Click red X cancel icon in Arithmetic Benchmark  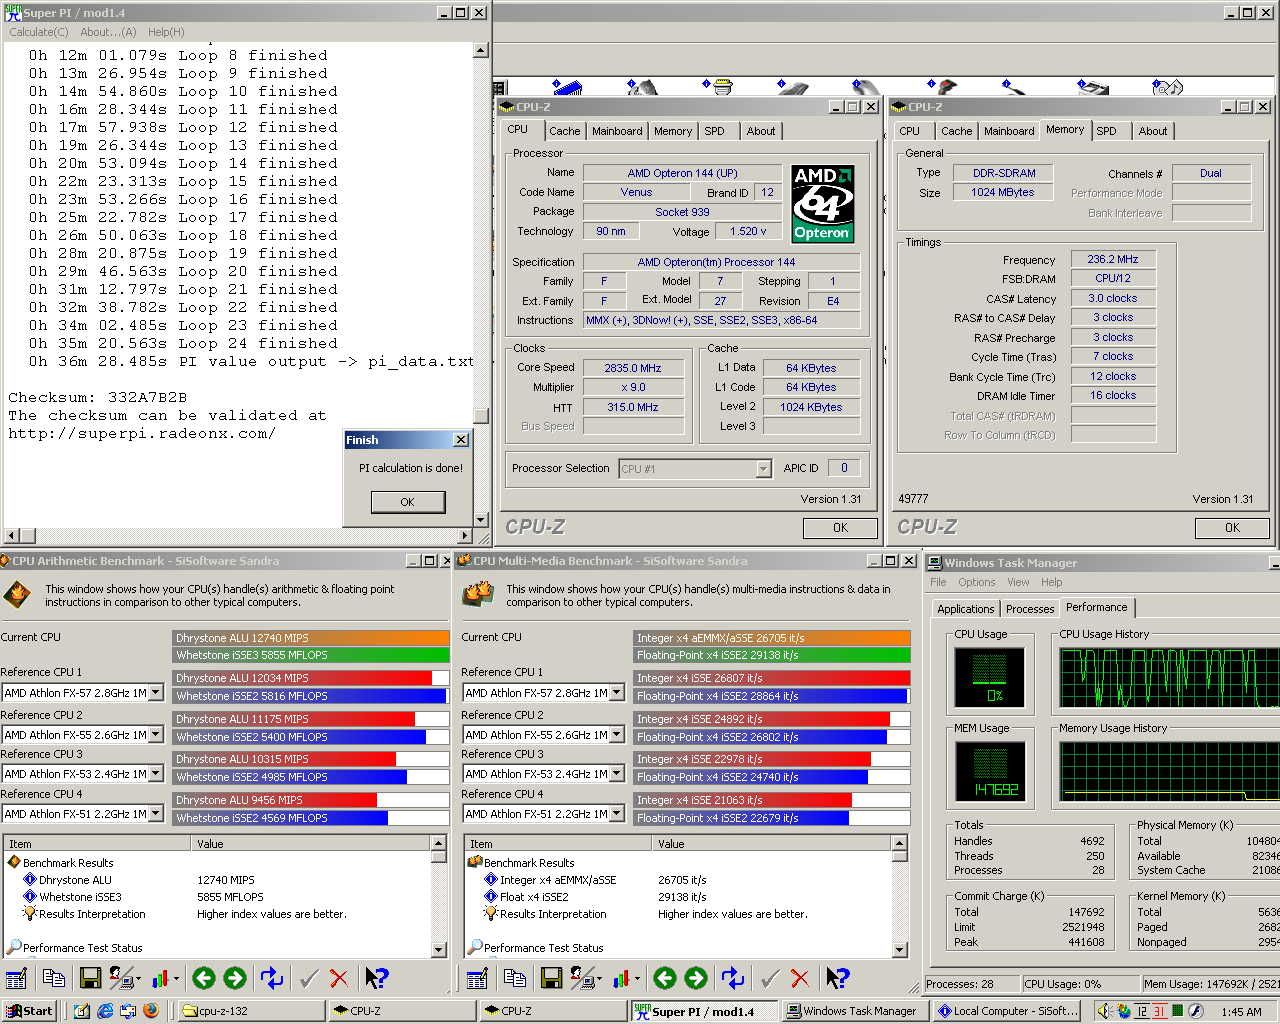click(339, 978)
